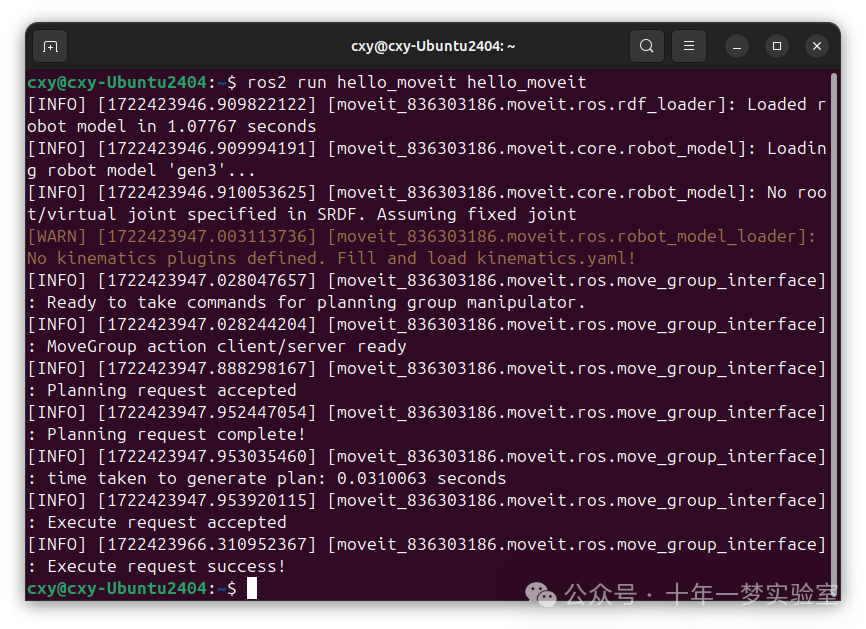Click the WARN timestamp [1722423947.003113736]
Image resolution: width=866 pixels, height=629 pixels.
click(x=207, y=236)
